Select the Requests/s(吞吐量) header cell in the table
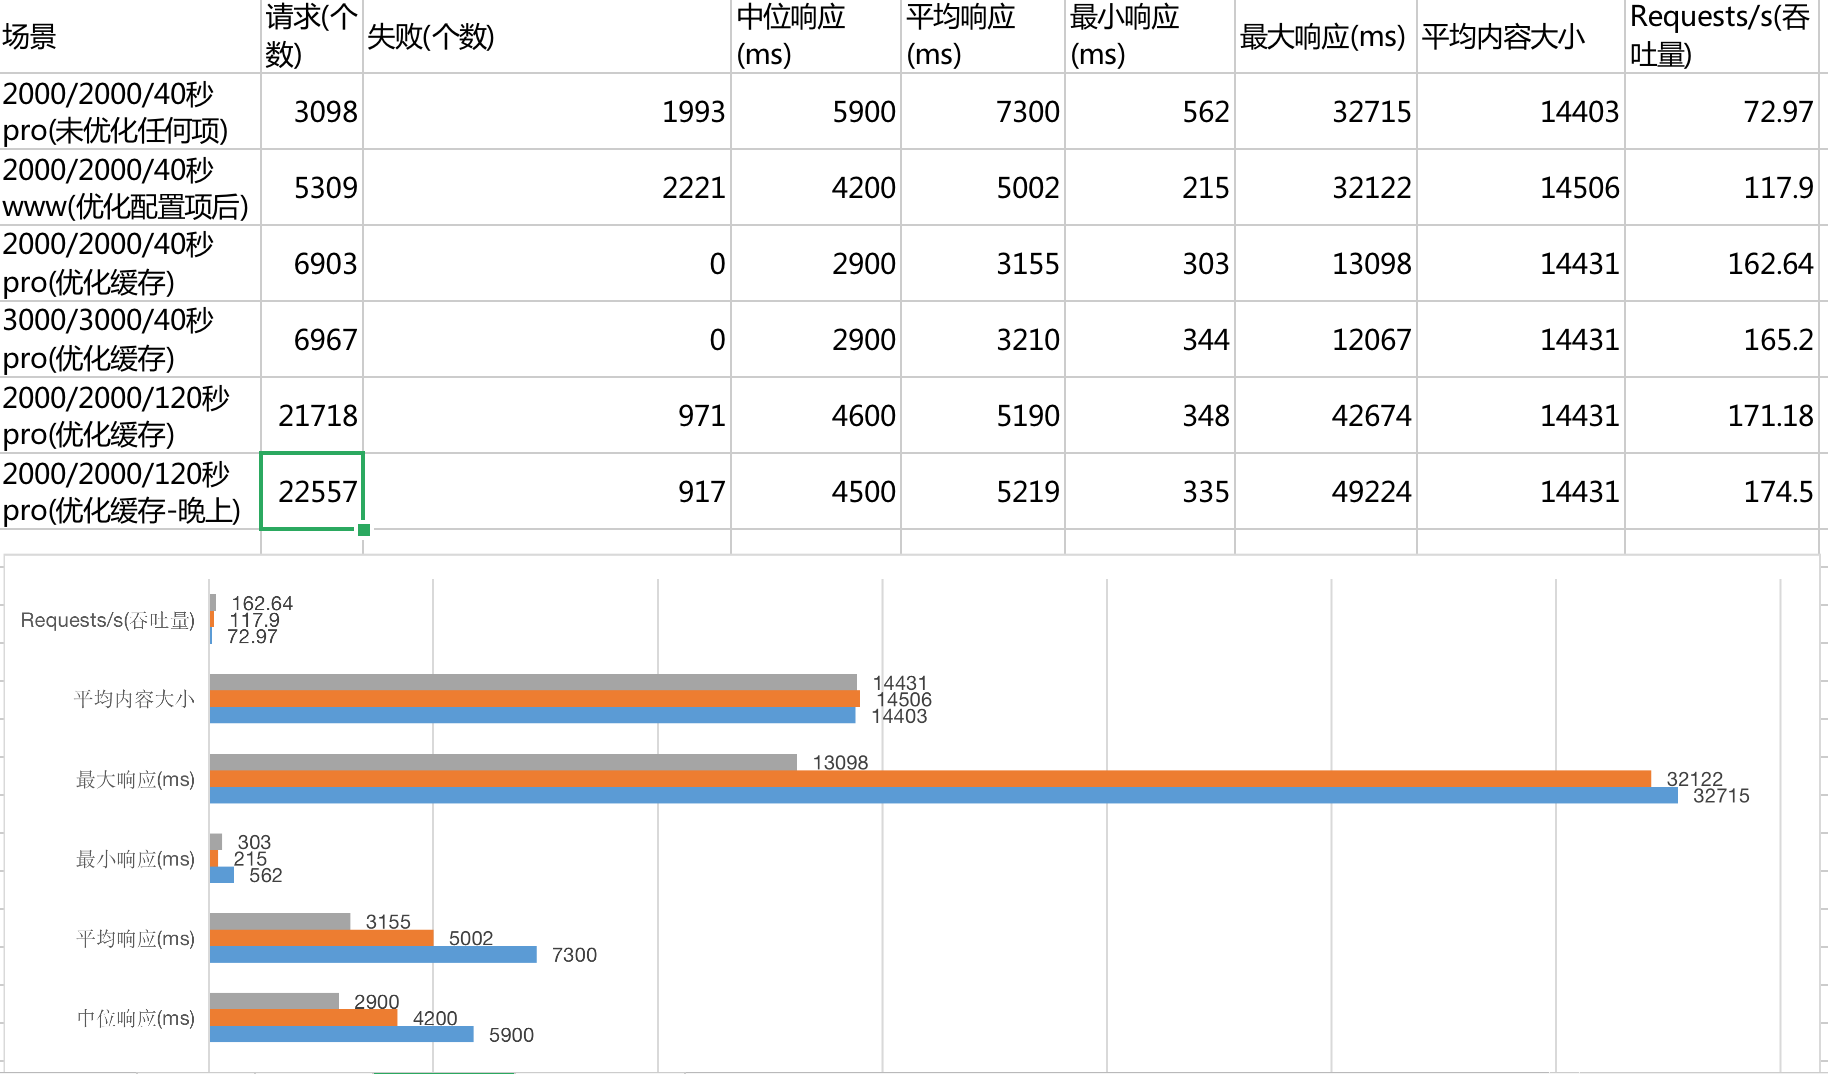 click(1720, 37)
